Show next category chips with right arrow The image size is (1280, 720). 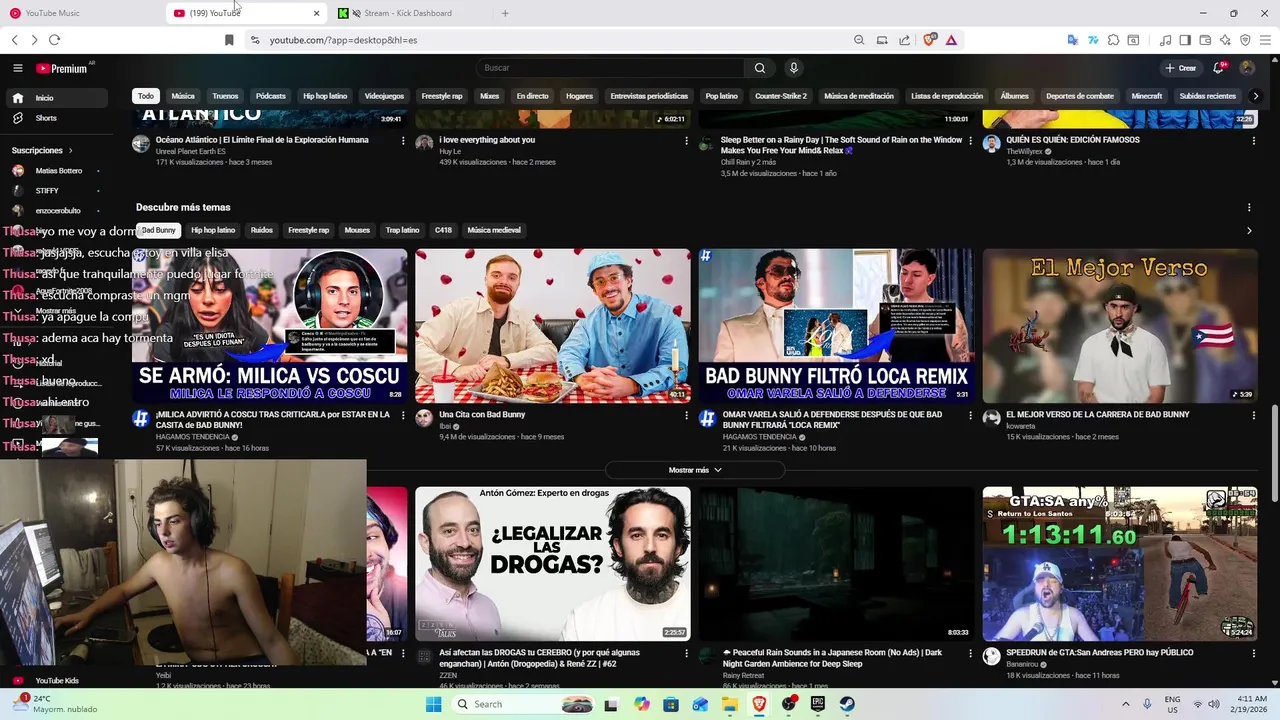[x=1256, y=96]
